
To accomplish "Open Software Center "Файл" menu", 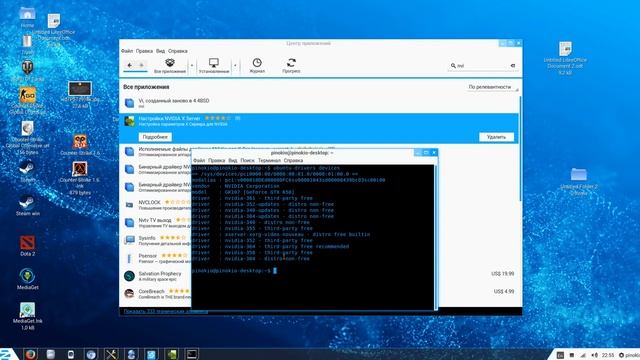I will coord(127,51).
